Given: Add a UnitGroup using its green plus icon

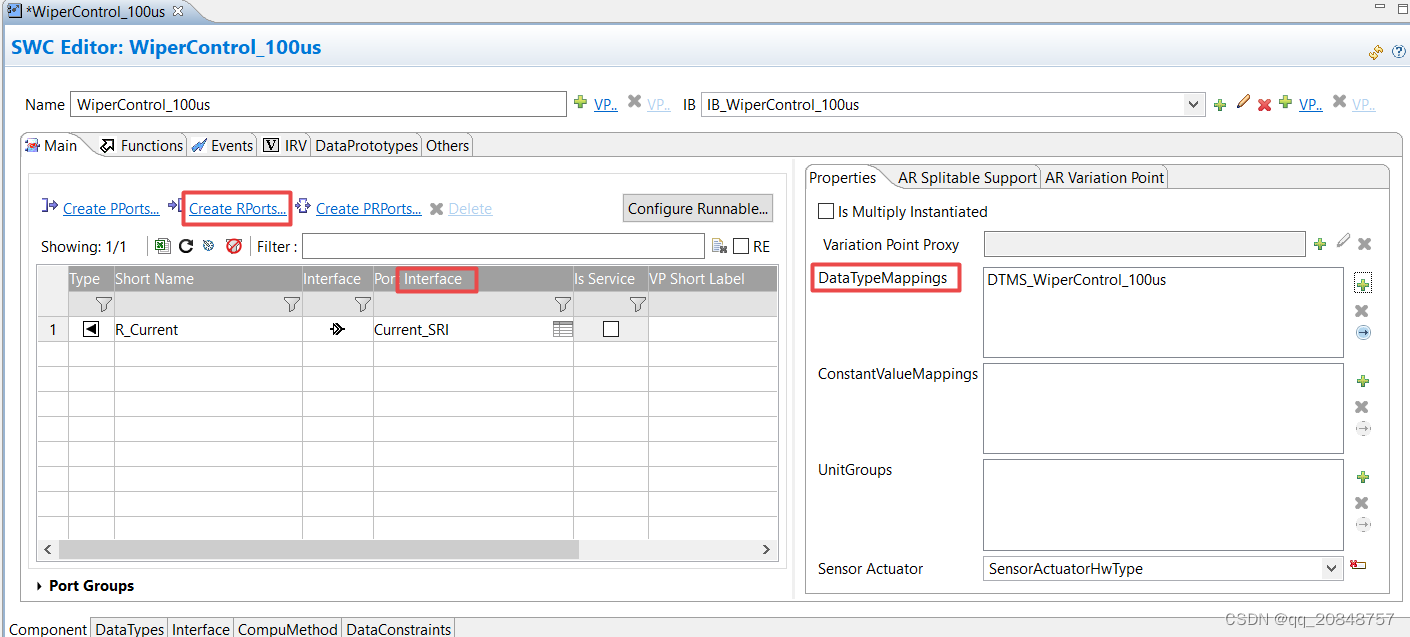Looking at the screenshot, I should [1362, 477].
